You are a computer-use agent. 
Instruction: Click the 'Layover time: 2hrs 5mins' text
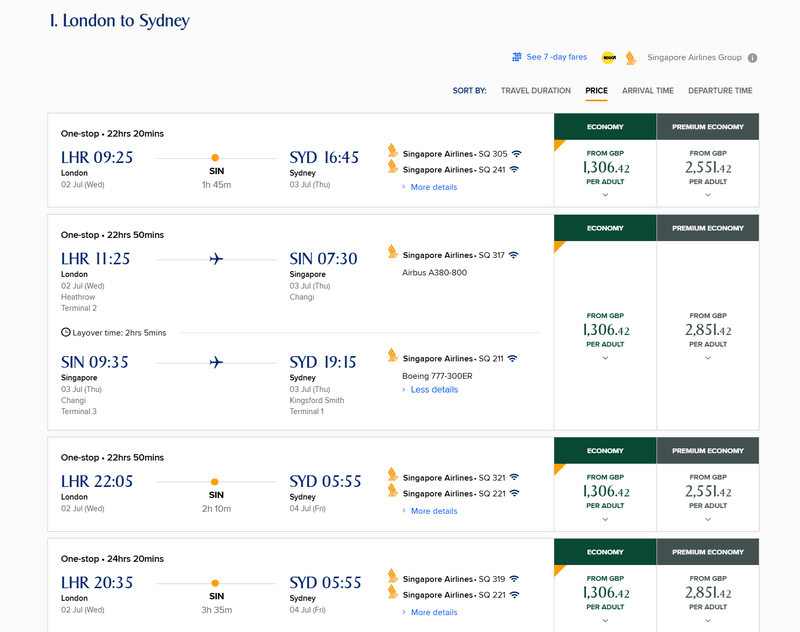click(x=119, y=333)
